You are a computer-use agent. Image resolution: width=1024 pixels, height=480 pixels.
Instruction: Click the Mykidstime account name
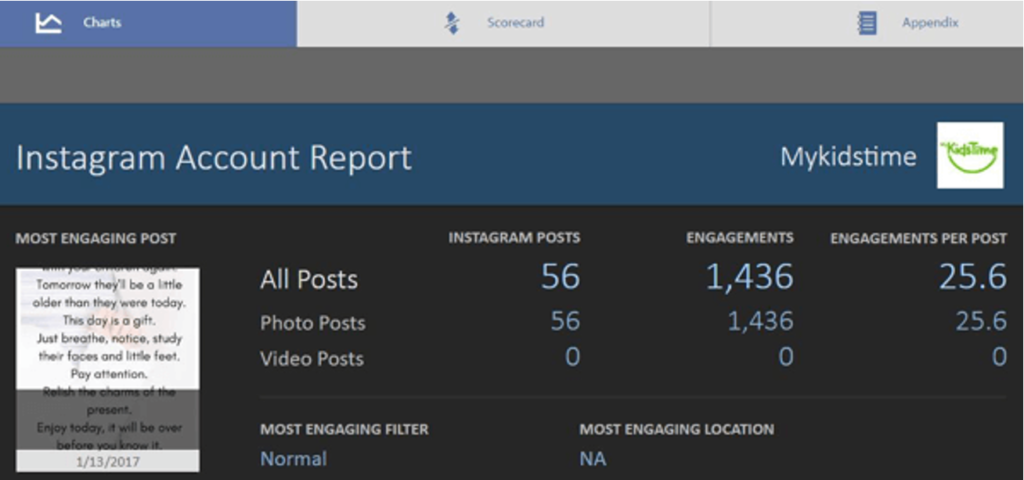[848, 157]
